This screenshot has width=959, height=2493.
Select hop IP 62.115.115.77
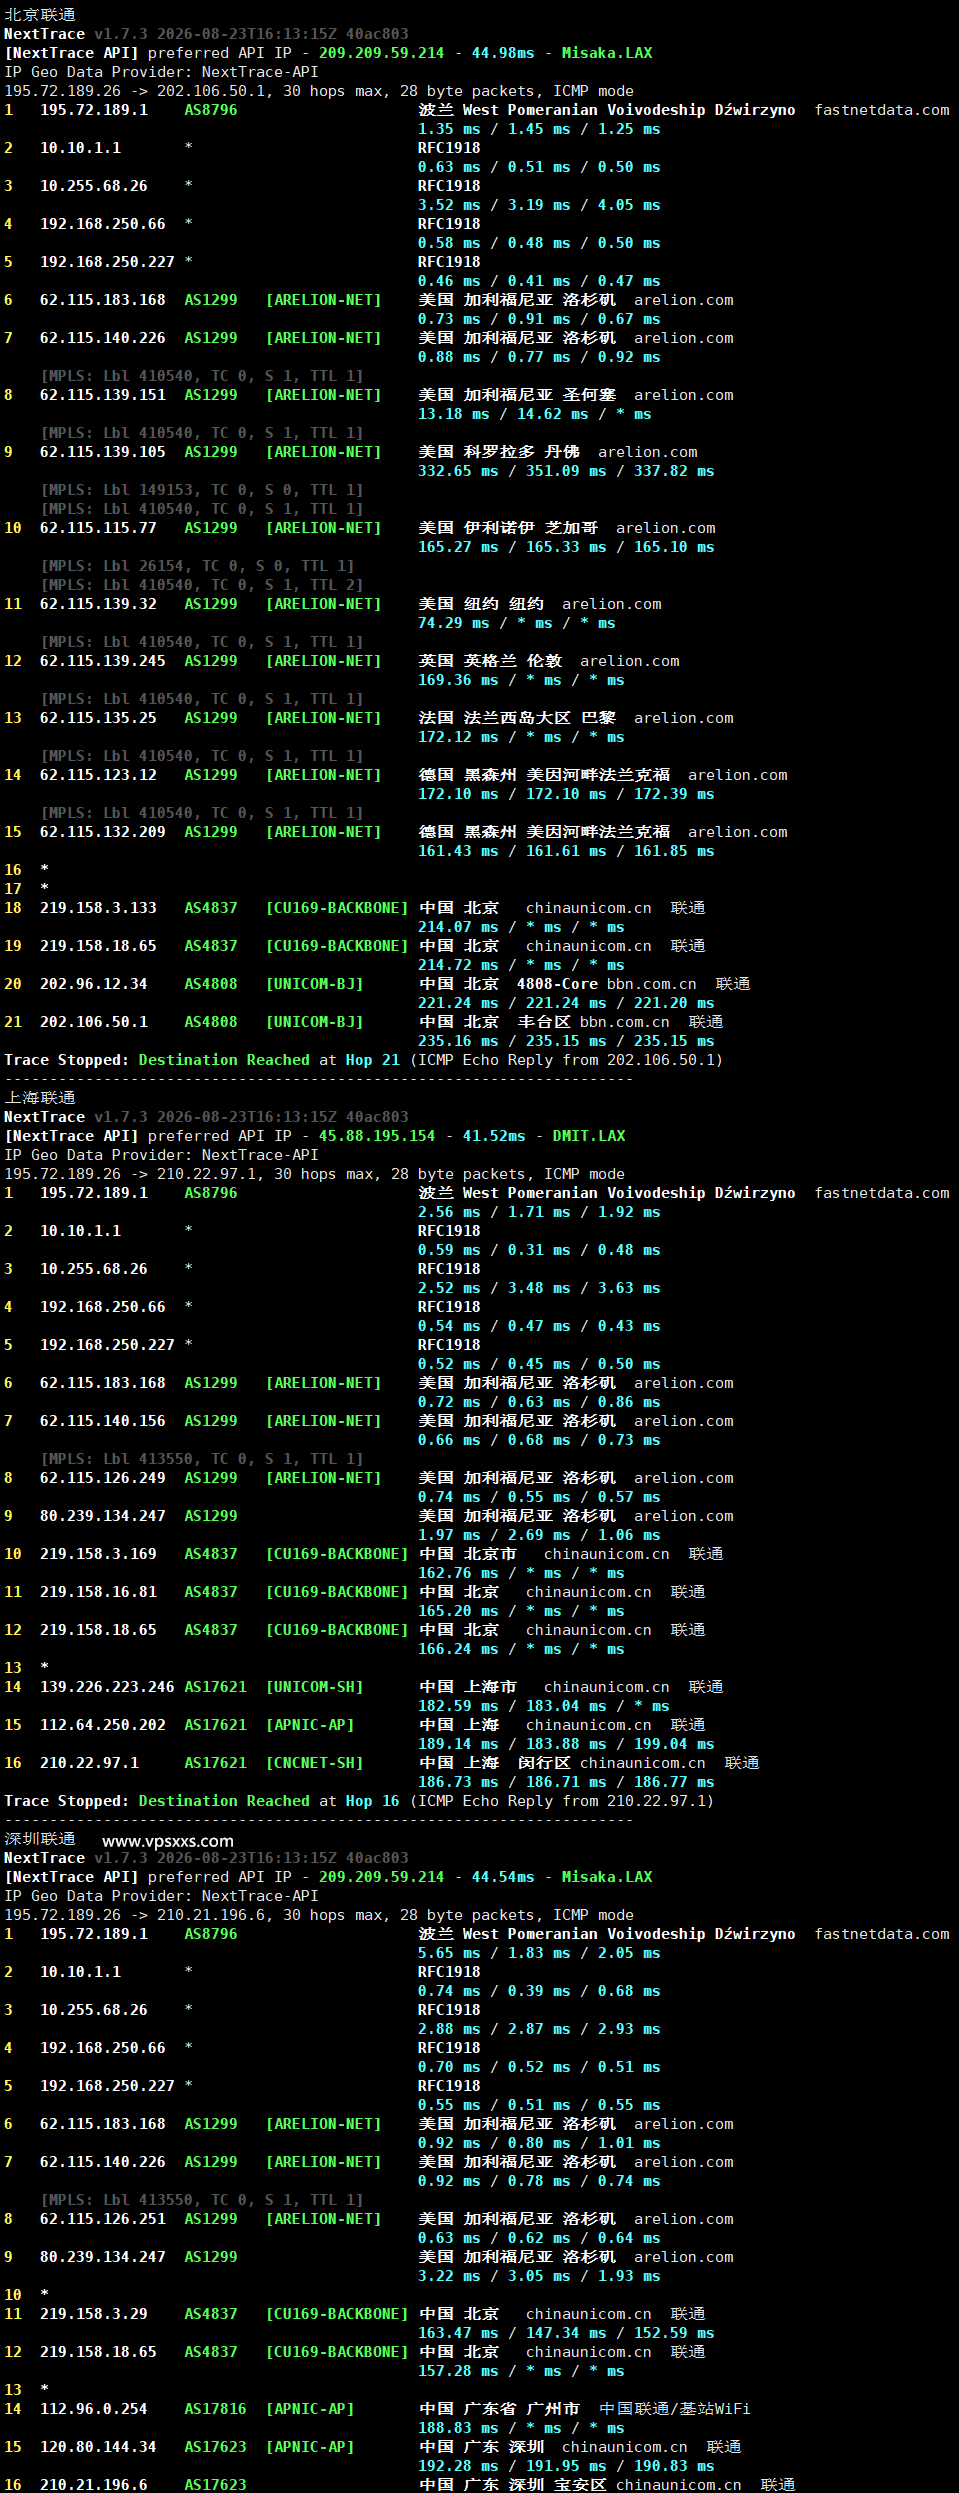coord(98,528)
